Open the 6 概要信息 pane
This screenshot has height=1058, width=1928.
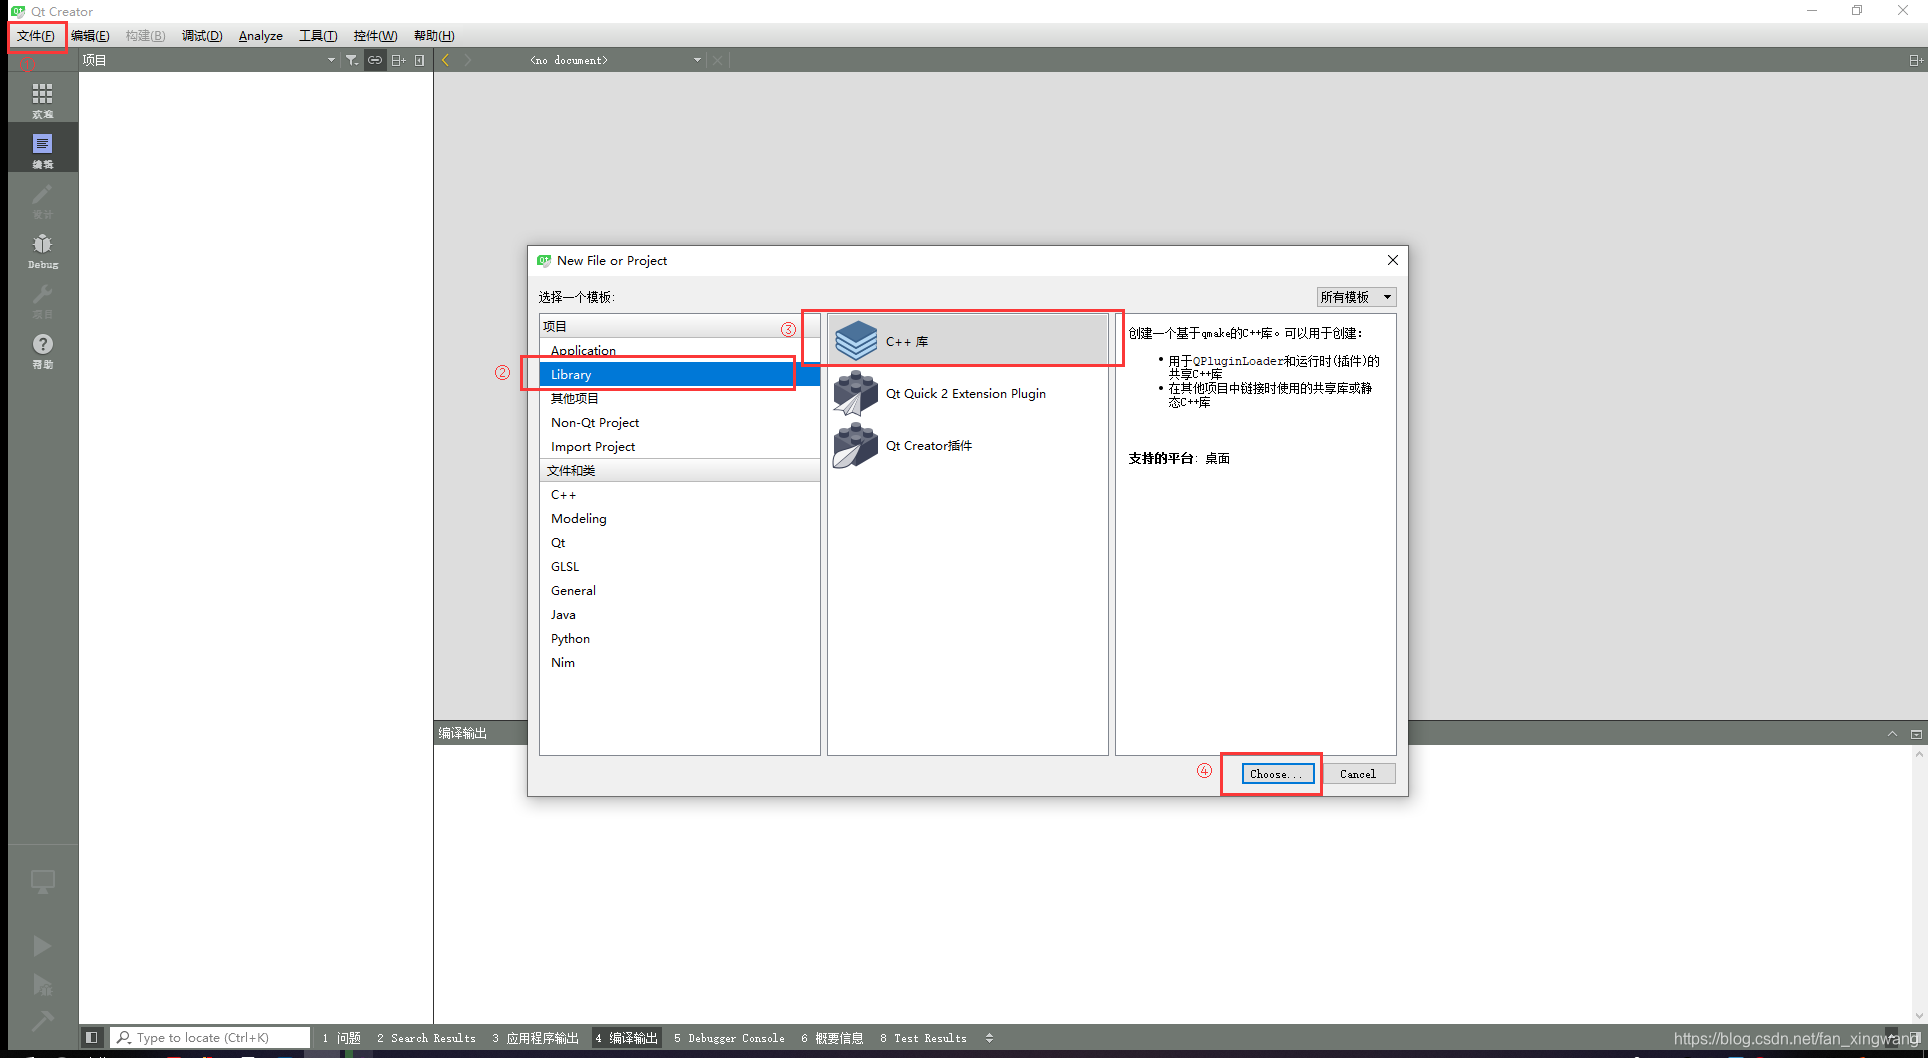(832, 1038)
